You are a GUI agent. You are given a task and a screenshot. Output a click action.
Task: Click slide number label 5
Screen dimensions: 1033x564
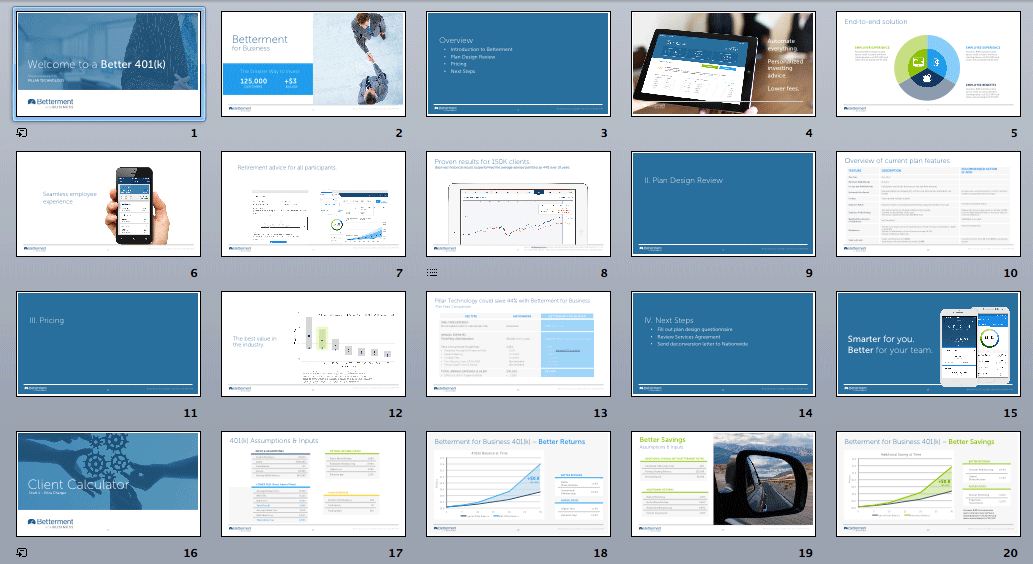(x=1014, y=133)
